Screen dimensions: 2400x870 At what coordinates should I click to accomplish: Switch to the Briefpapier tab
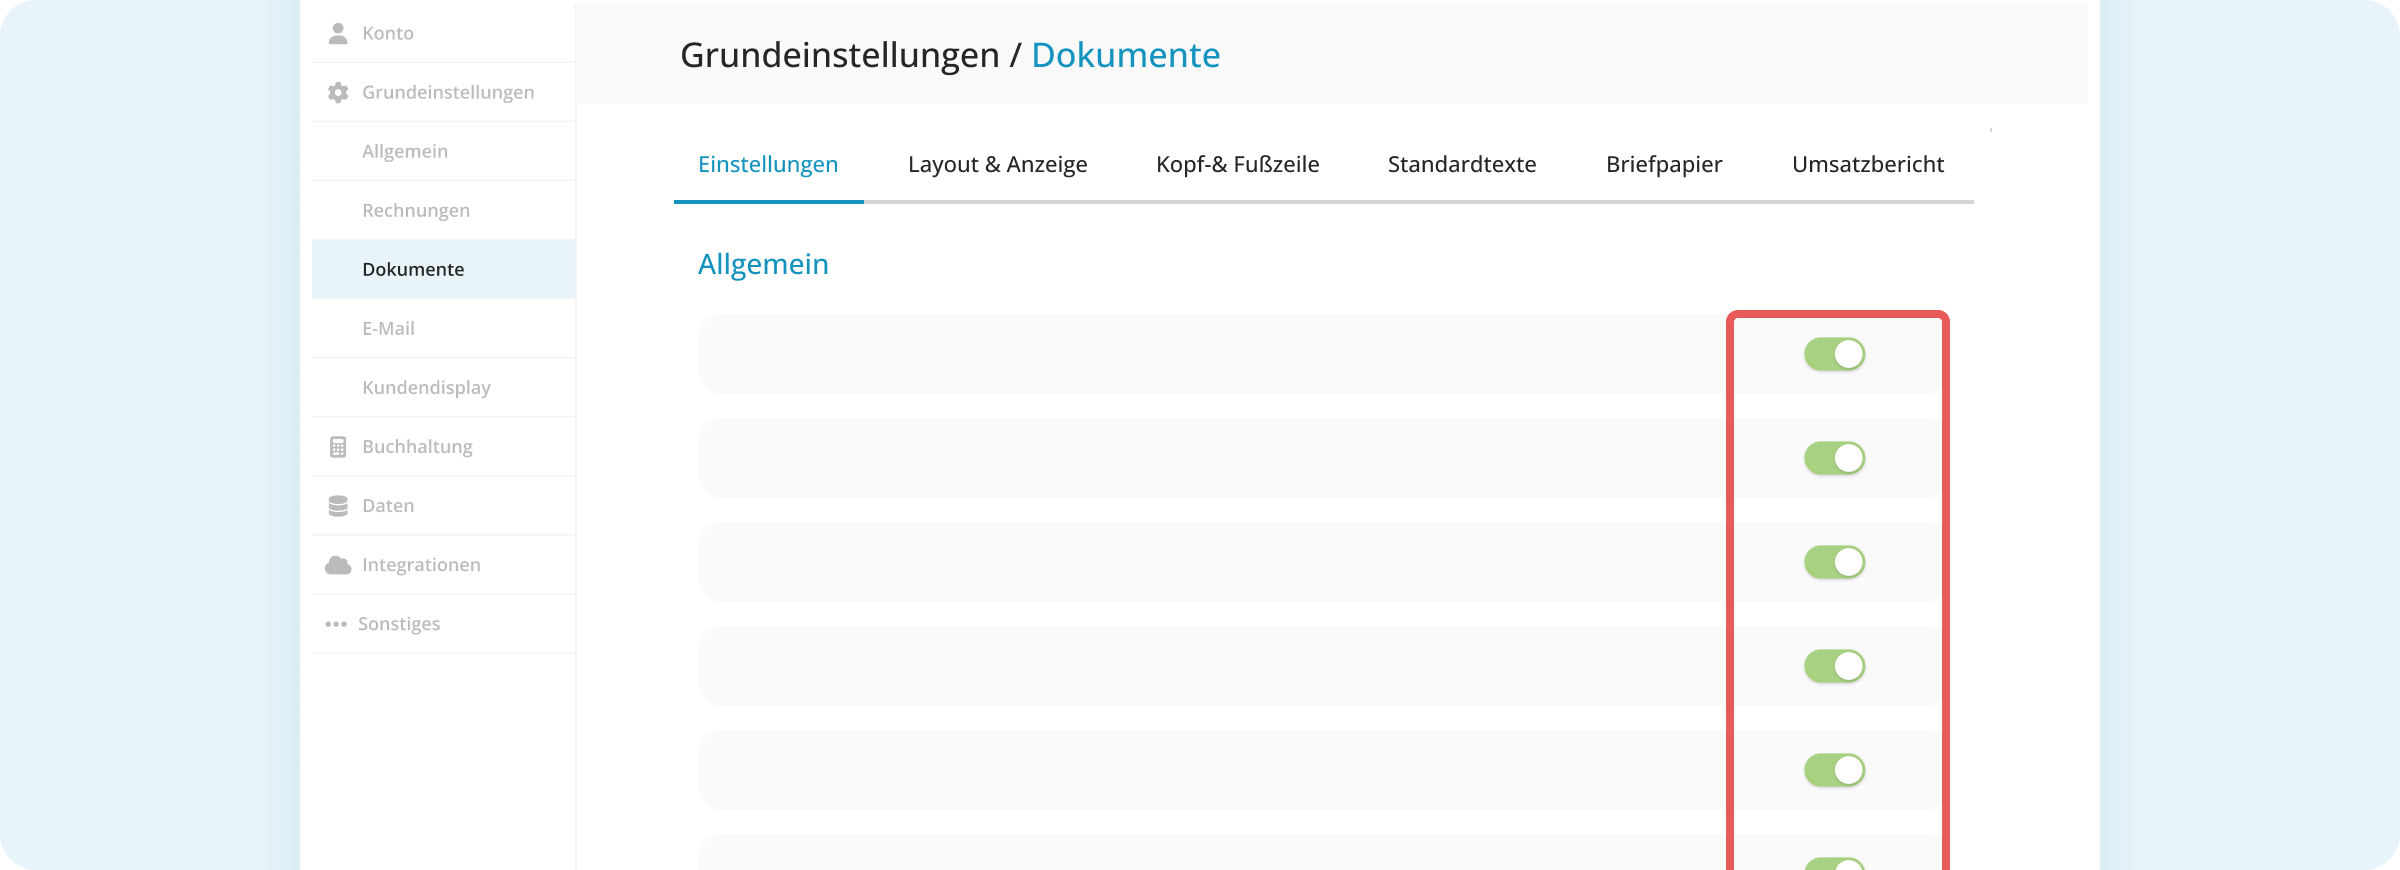click(x=1664, y=164)
